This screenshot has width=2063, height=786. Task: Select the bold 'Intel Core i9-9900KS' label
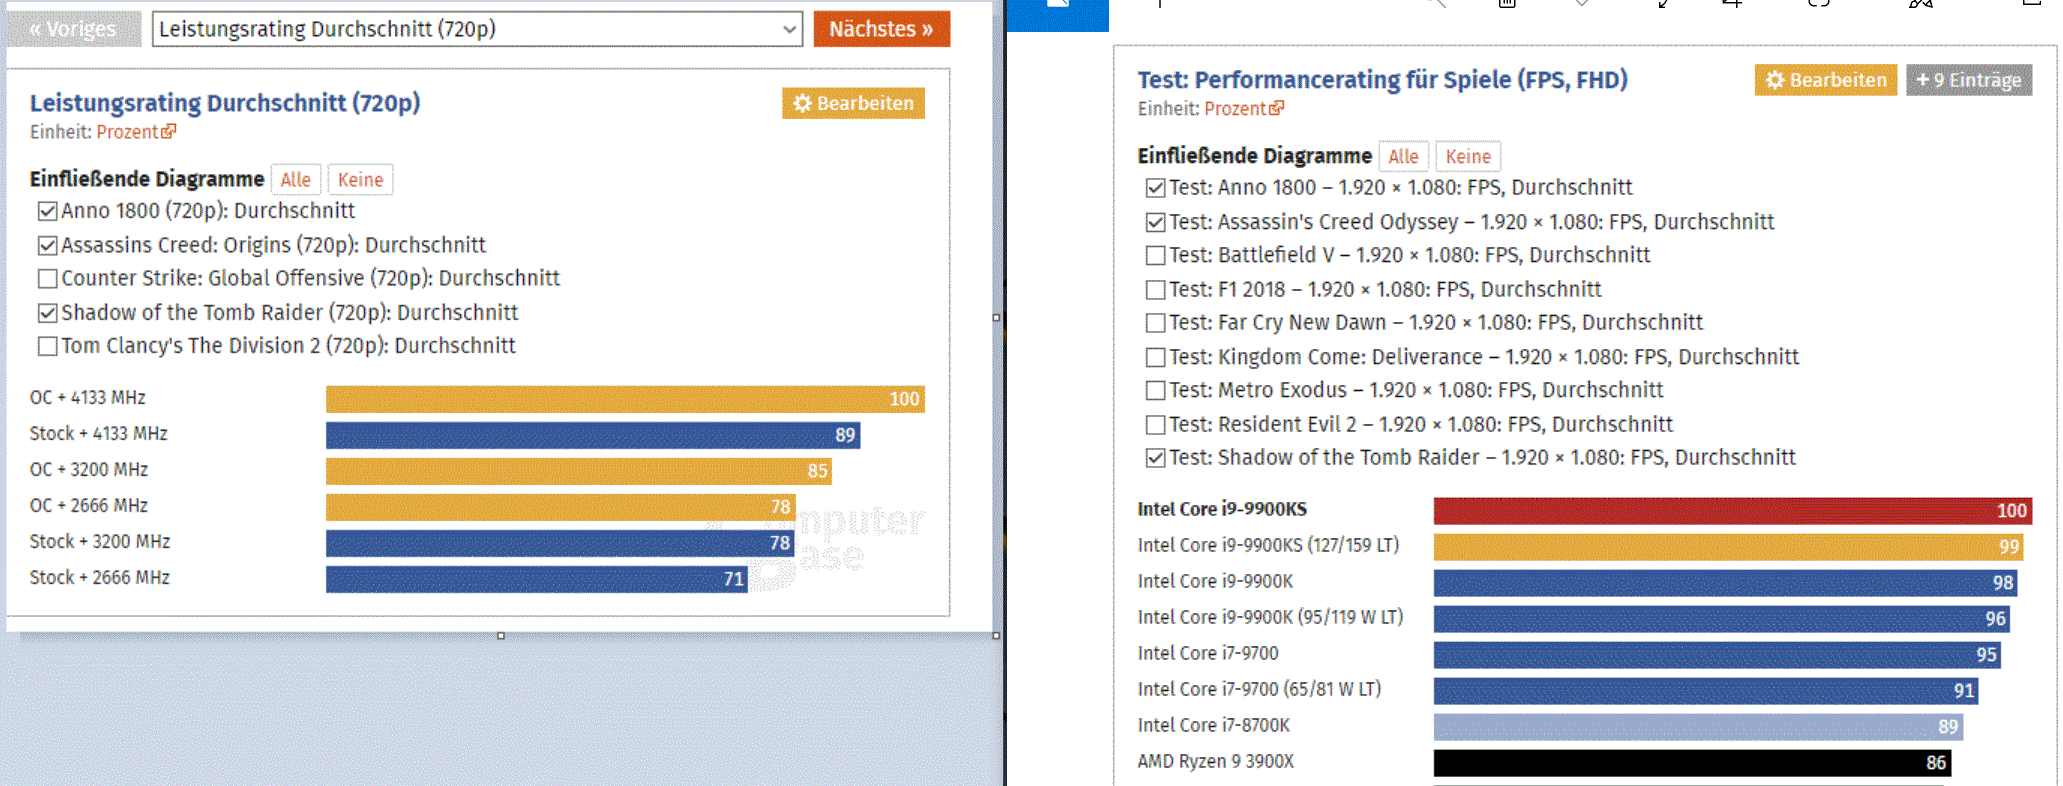[1222, 509]
